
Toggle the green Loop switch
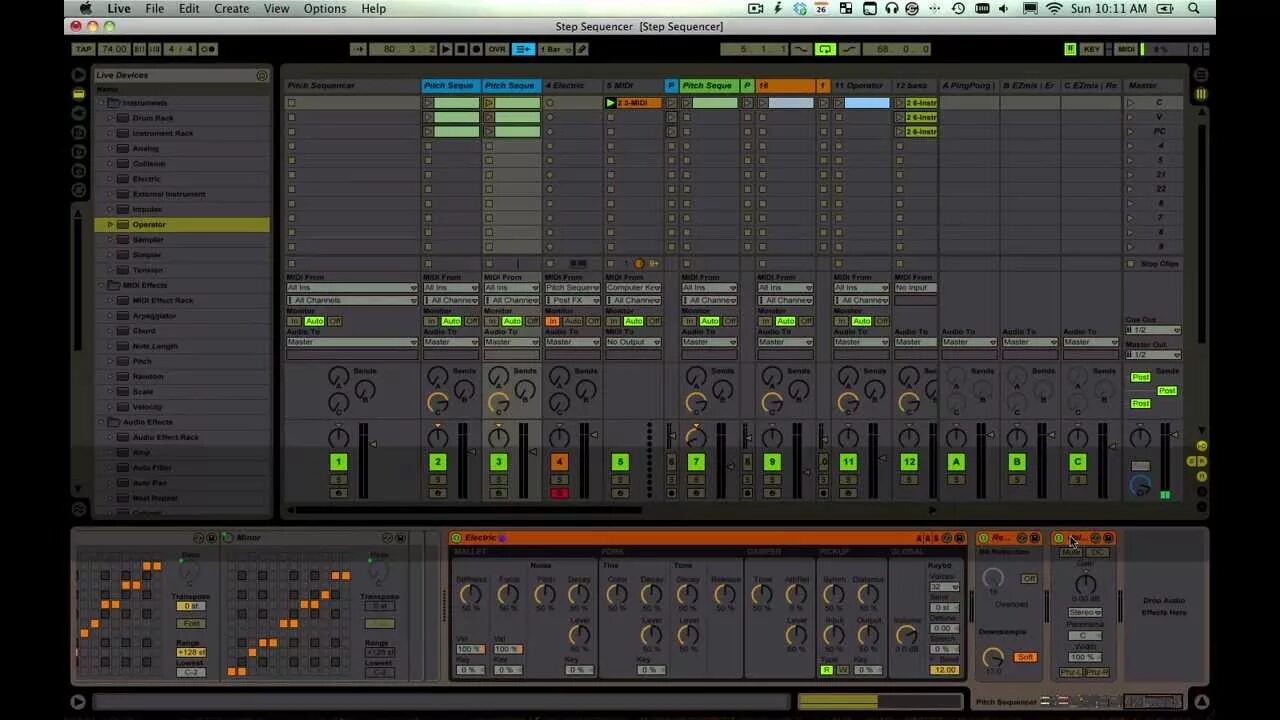[825, 49]
